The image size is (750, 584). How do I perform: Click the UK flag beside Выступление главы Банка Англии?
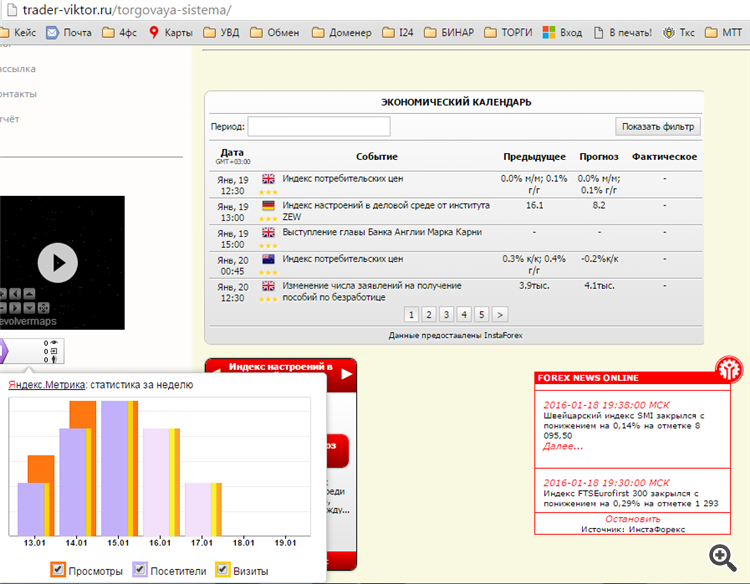tap(268, 232)
